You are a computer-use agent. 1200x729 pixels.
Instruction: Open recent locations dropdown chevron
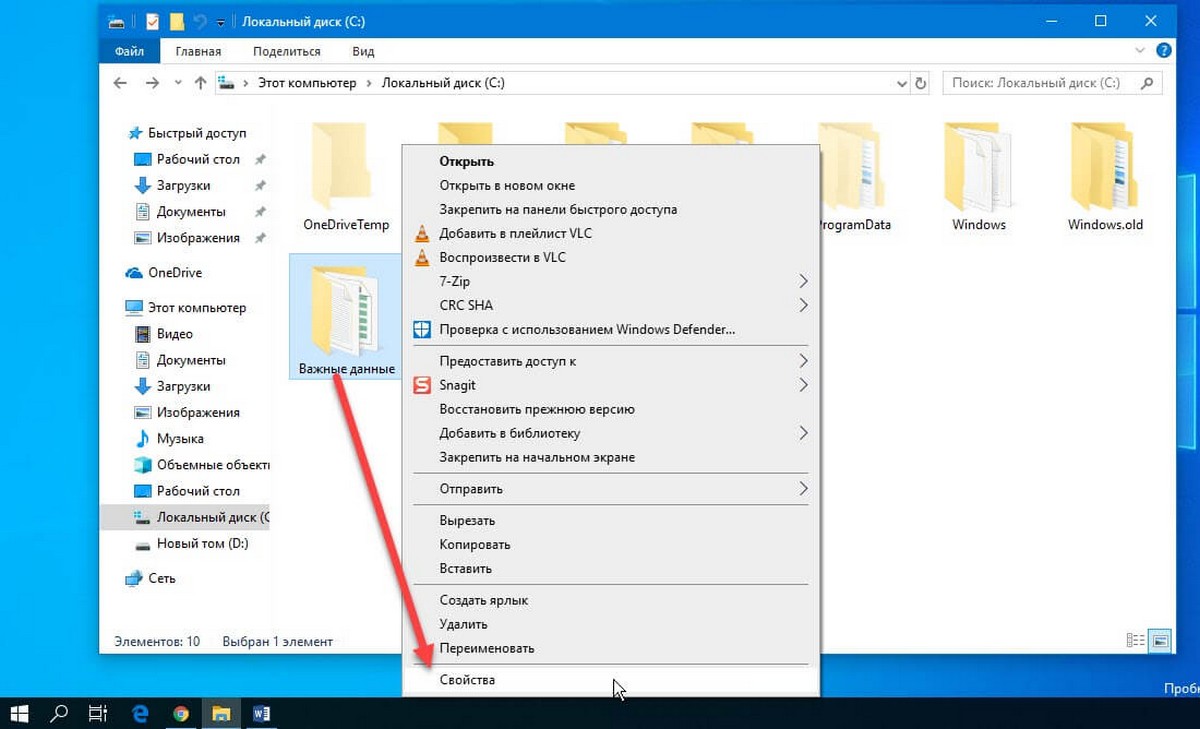178,83
